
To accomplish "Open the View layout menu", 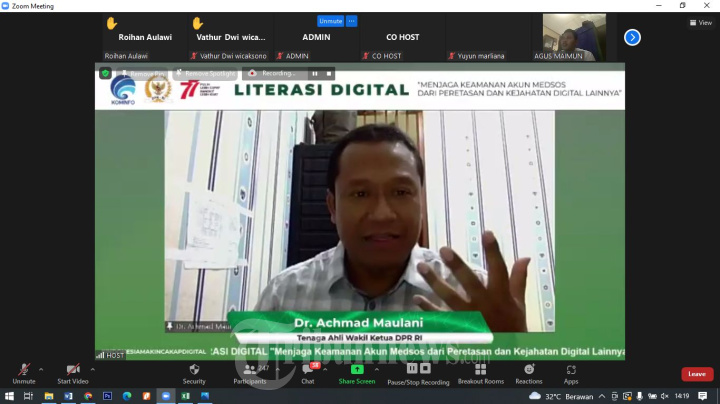I will pos(701,22).
